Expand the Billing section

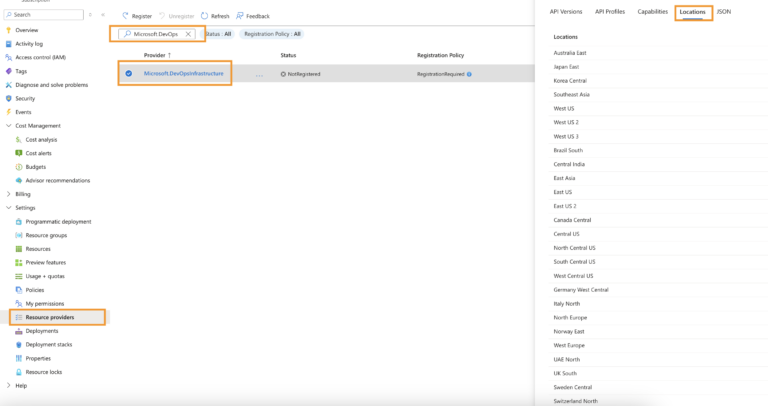tap(8, 194)
